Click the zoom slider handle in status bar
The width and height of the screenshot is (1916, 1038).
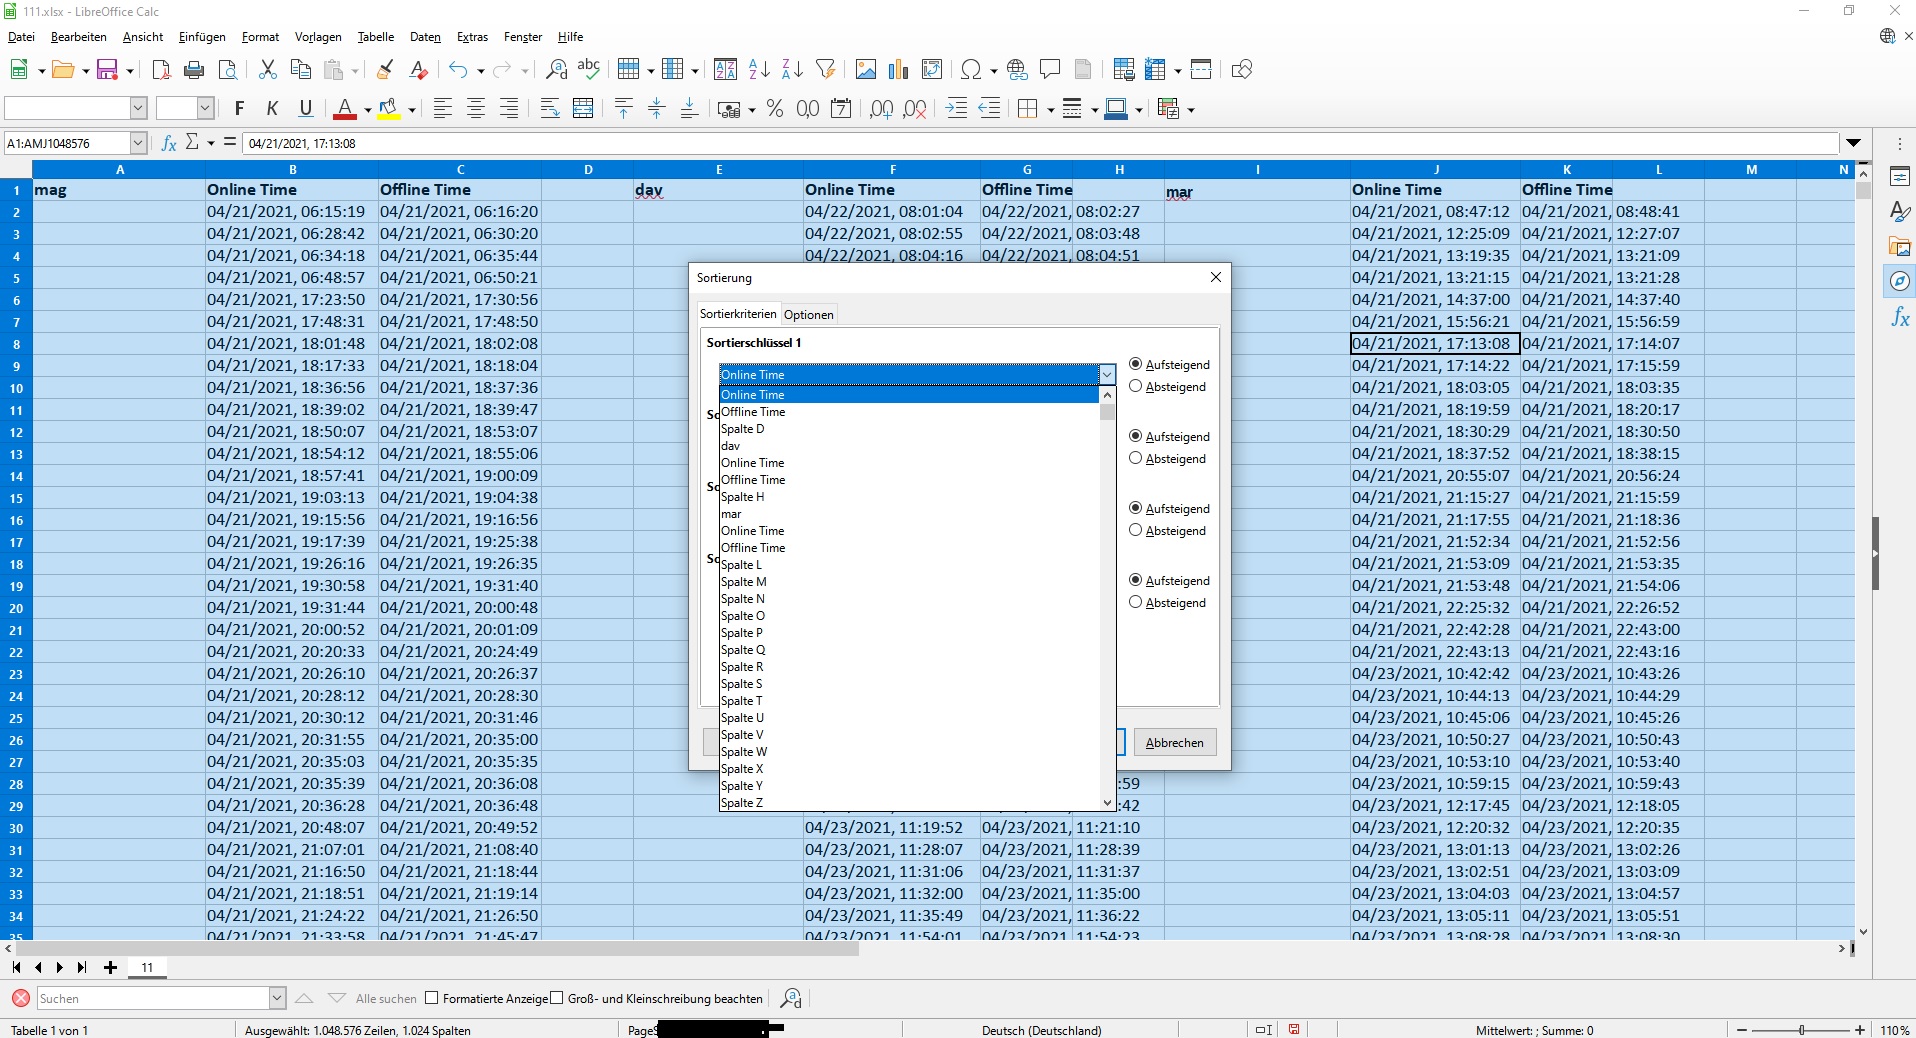pyautogui.click(x=1802, y=1030)
